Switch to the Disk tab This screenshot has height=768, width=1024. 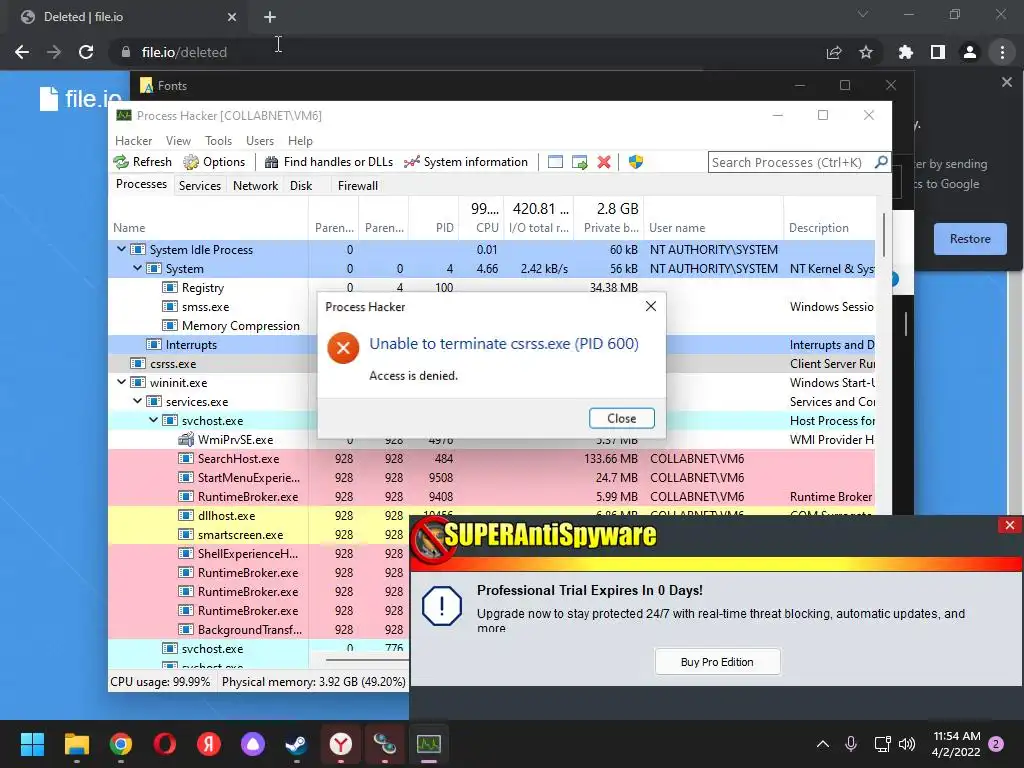tap(301, 185)
